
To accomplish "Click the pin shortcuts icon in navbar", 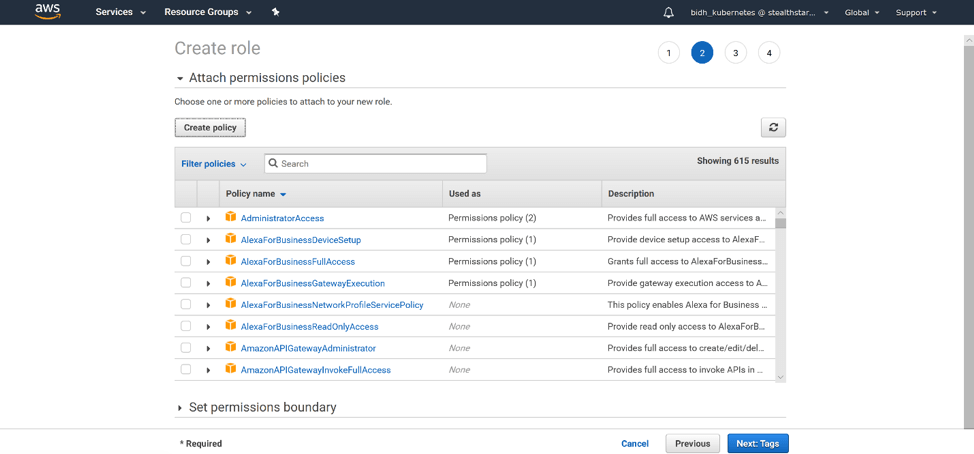I will pos(276,12).
